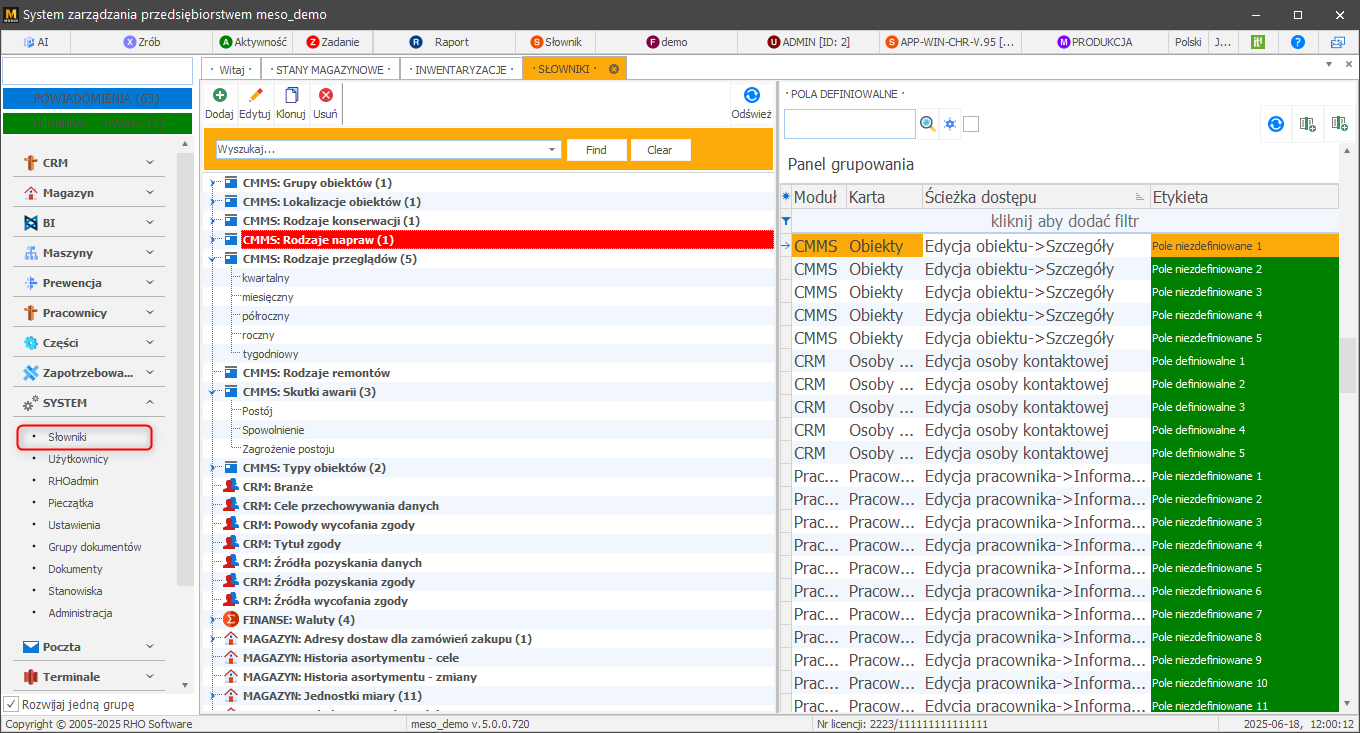
Task: Click the Dodaj (add) green plus icon
Action: (219, 96)
